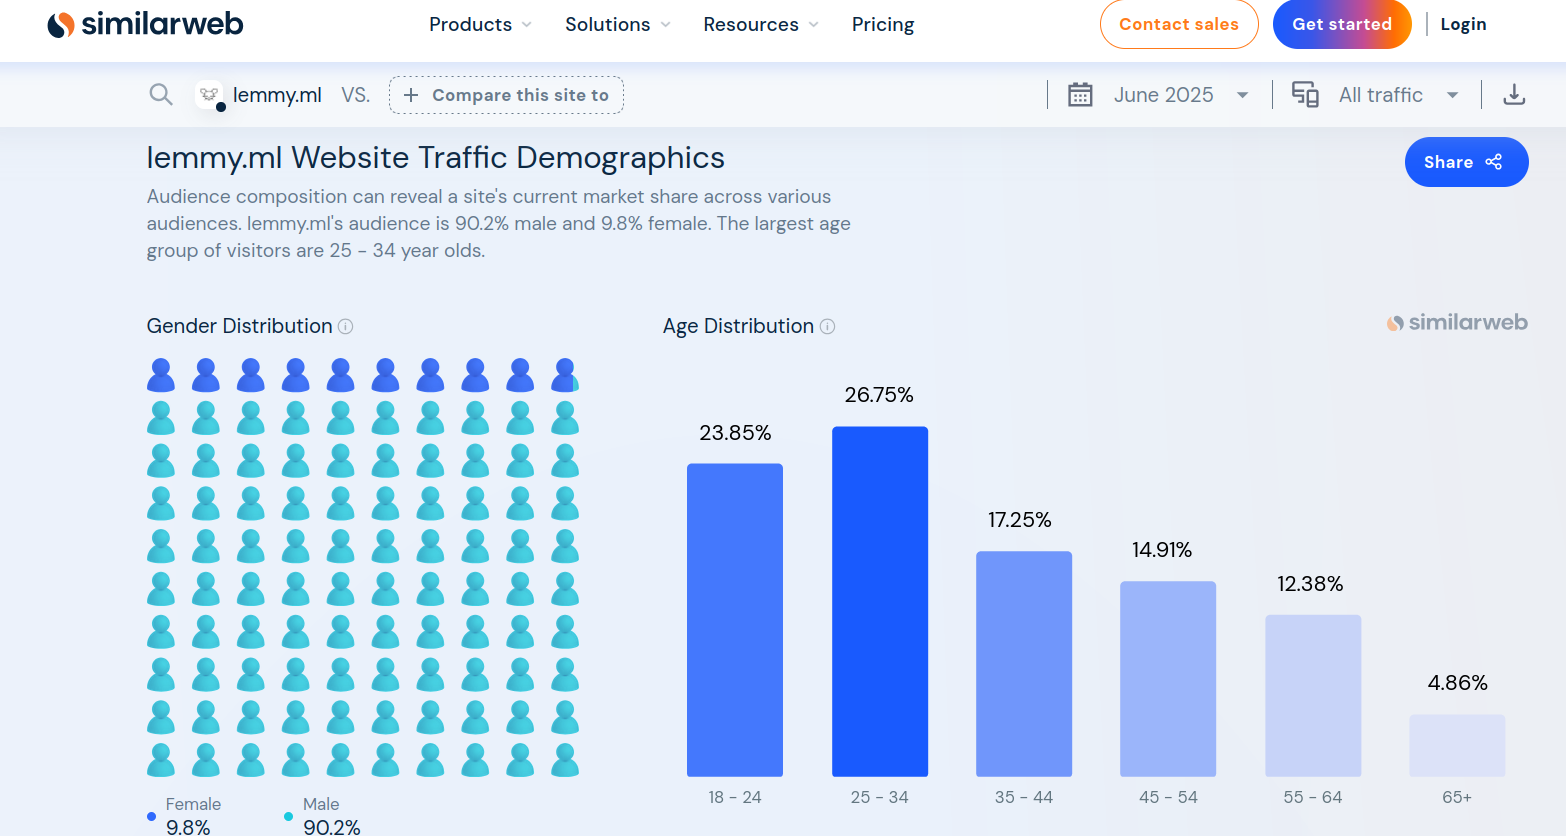The height and width of the screenshot is (836, 1566).
Task: Click the calendar icon beside June 2025
Action: (x=1080, y=95)
